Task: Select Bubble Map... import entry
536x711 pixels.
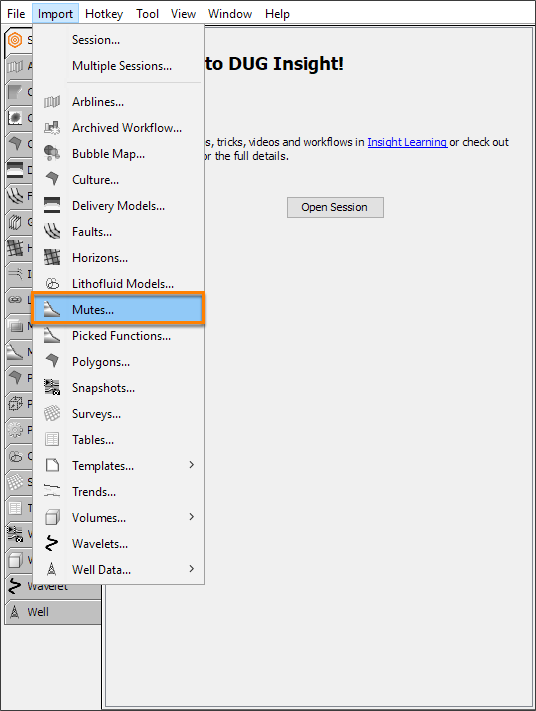Action: [x=118, y=154]
